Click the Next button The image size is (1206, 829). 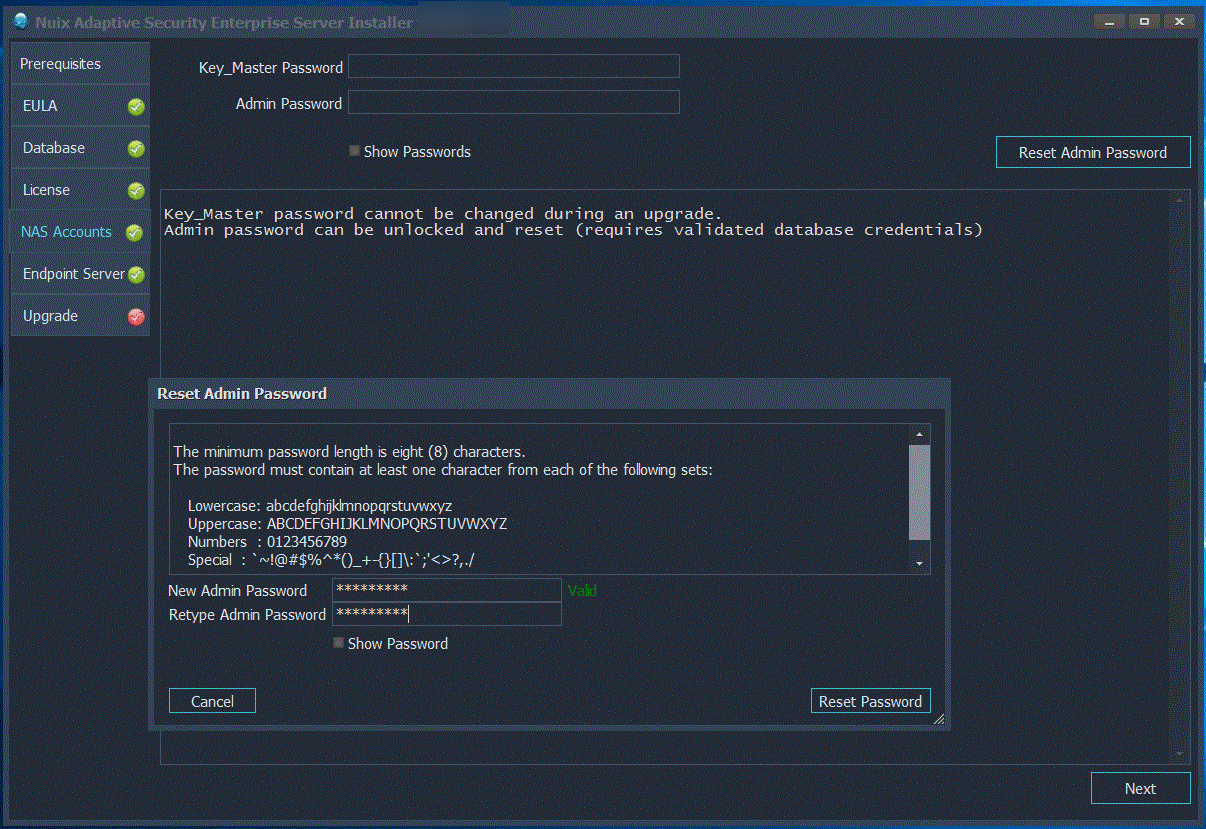pos(1140,788)
